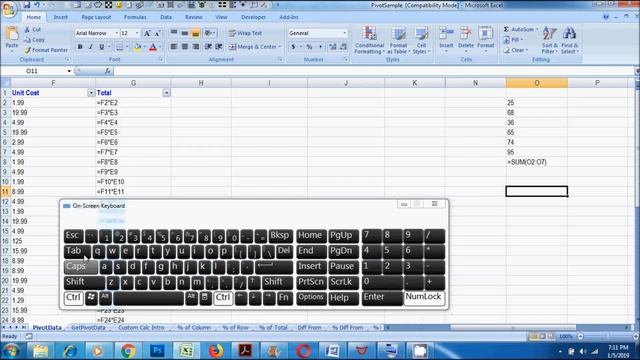Screen dimensions: 640x360
Task: Open the General number format dropdown
Action: pos(344,33)
